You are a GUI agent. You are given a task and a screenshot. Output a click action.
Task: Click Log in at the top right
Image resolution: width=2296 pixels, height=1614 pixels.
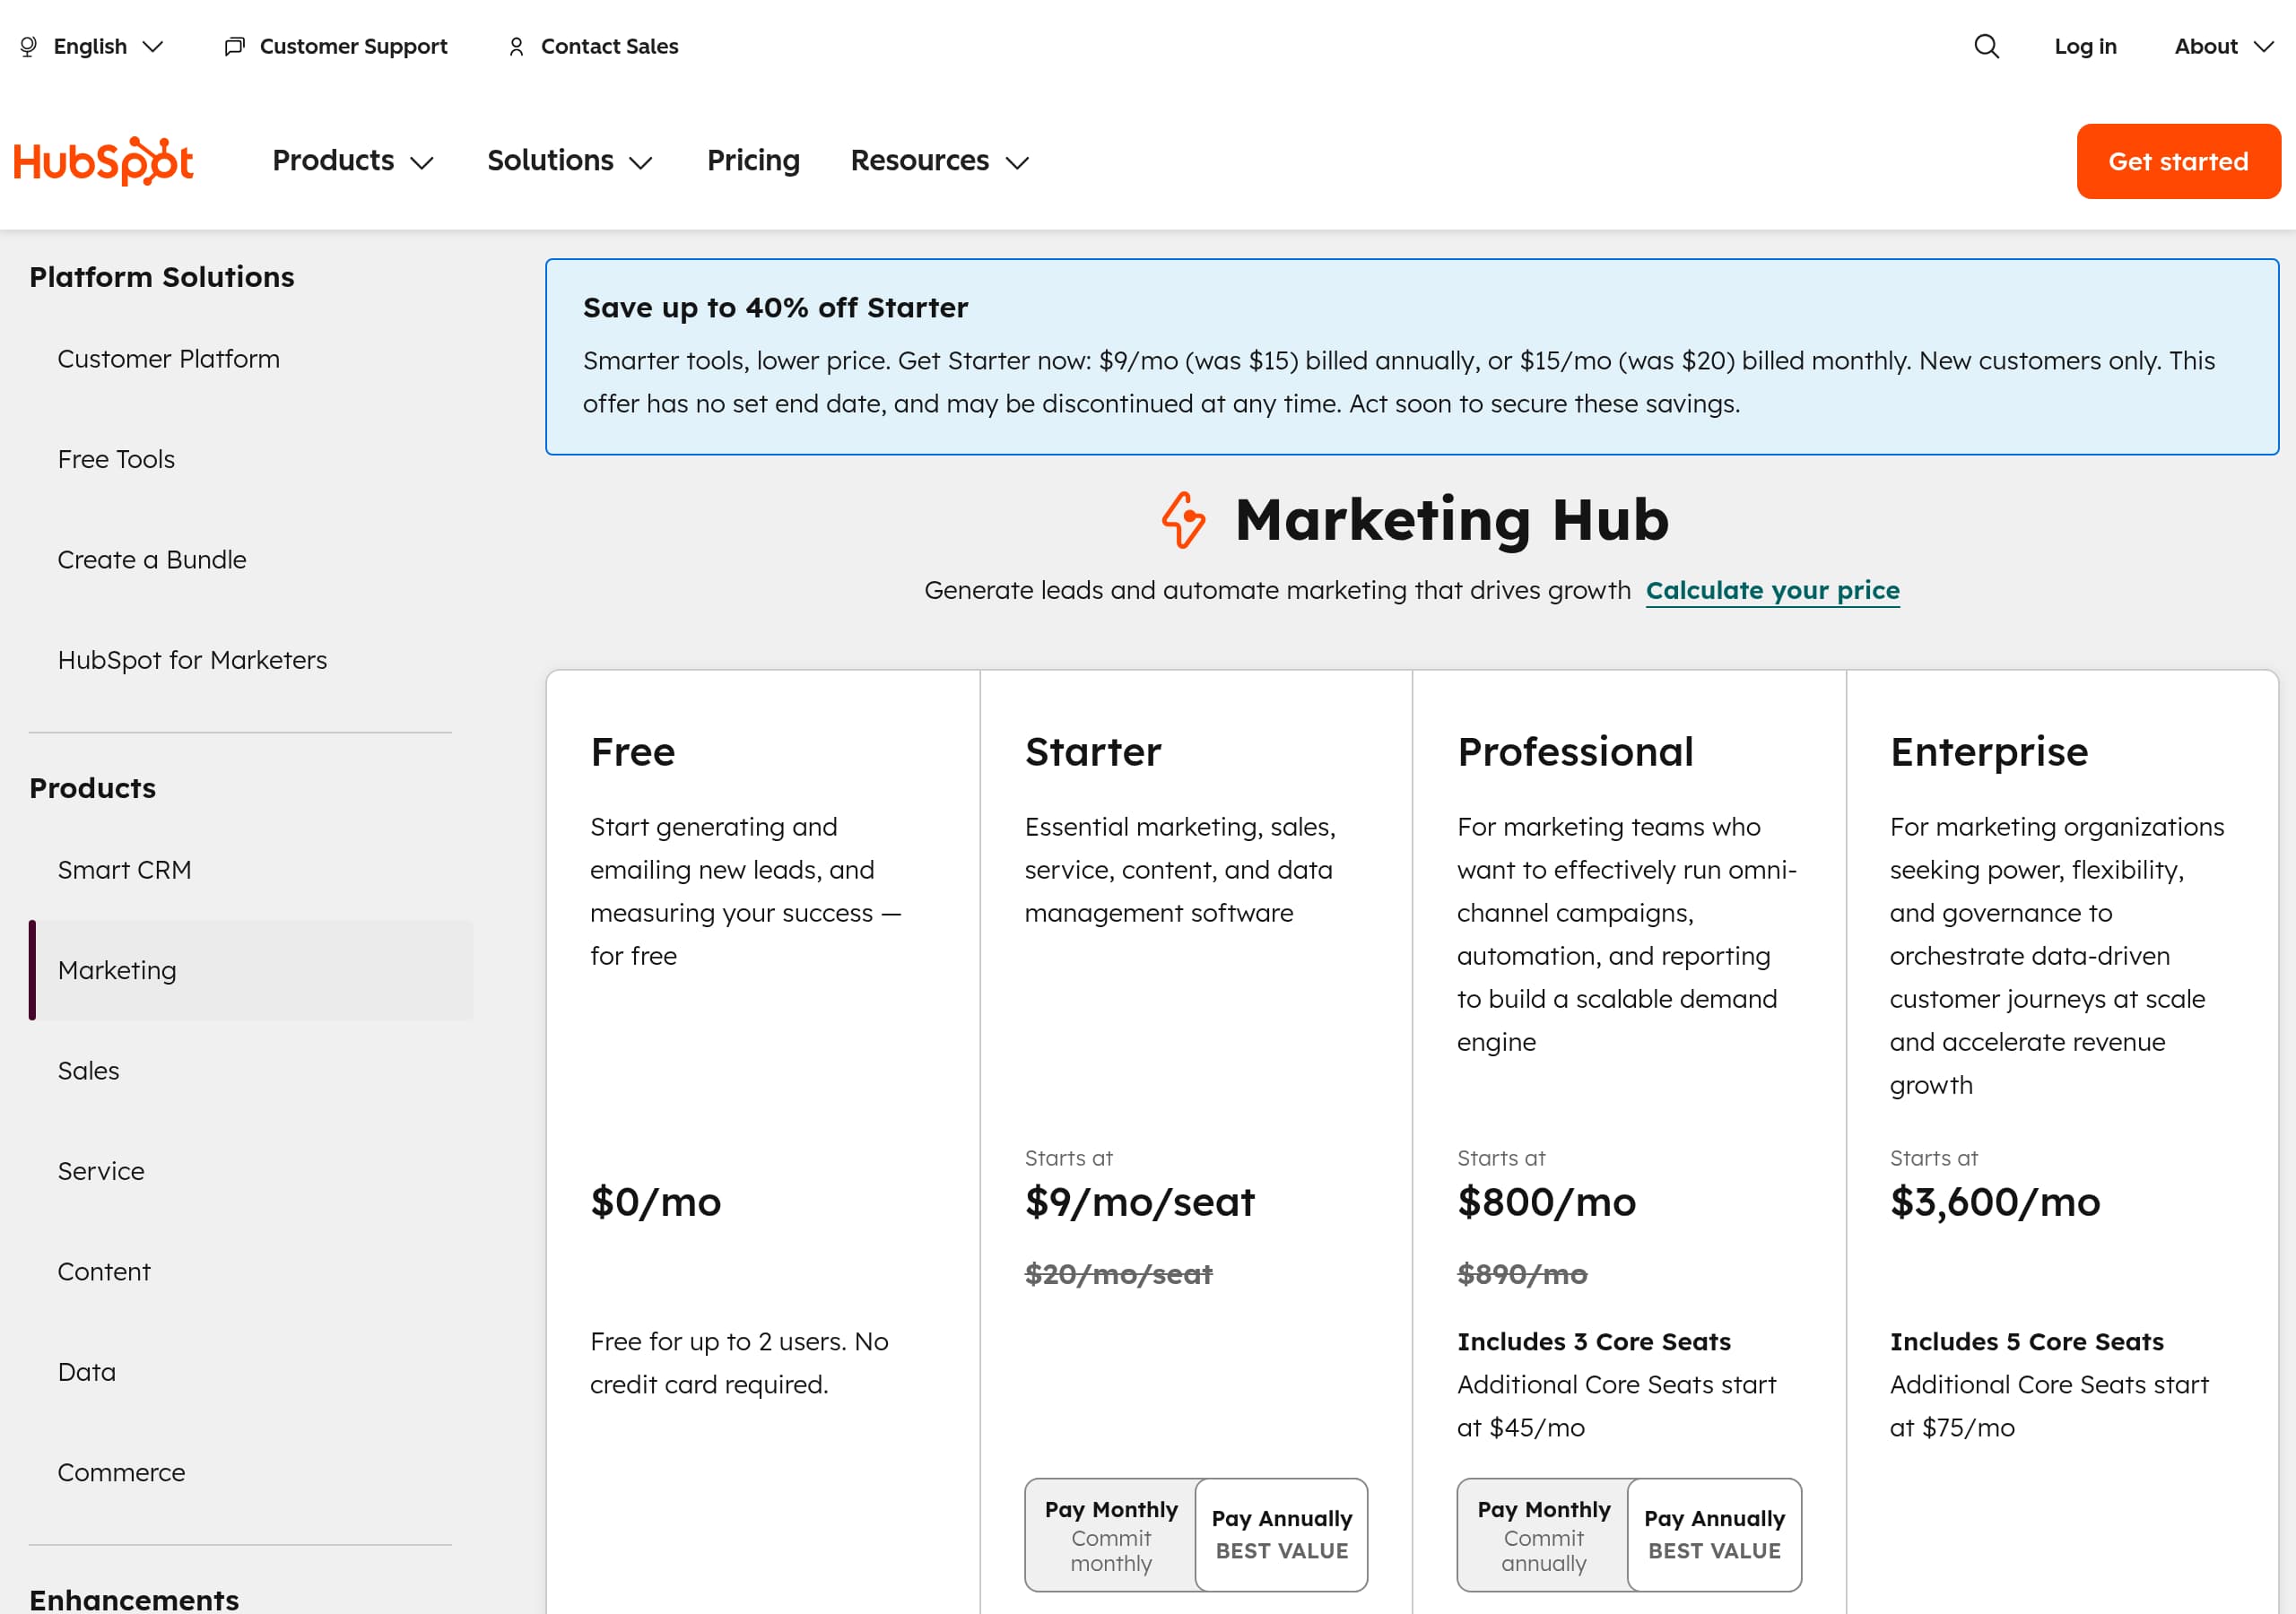[x=2085, y=46]
